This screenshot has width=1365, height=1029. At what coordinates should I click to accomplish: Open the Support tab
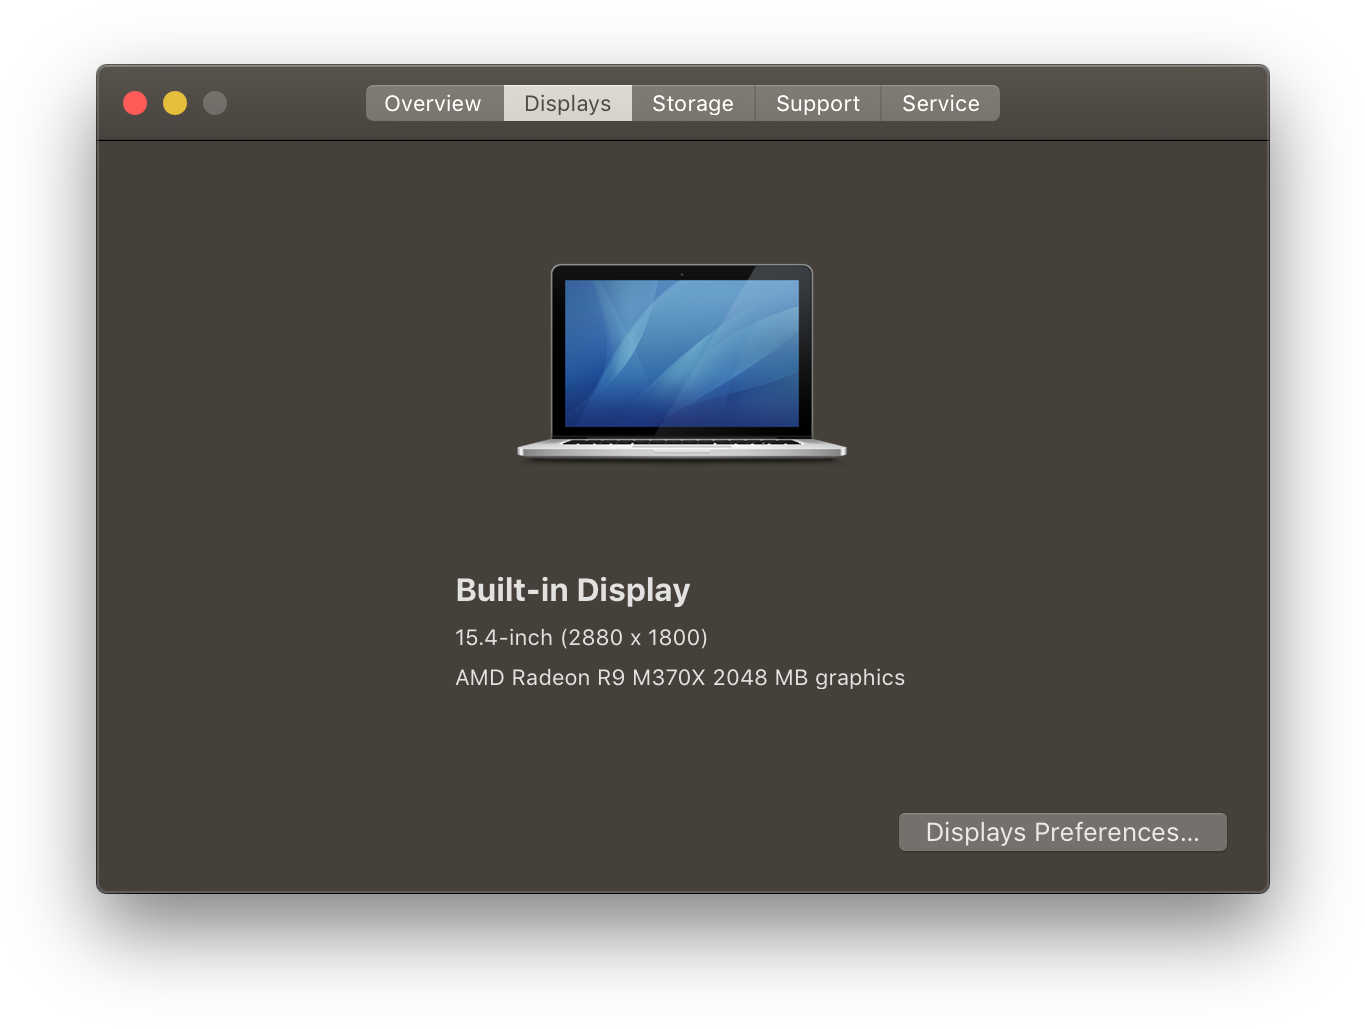coord(817,102)
